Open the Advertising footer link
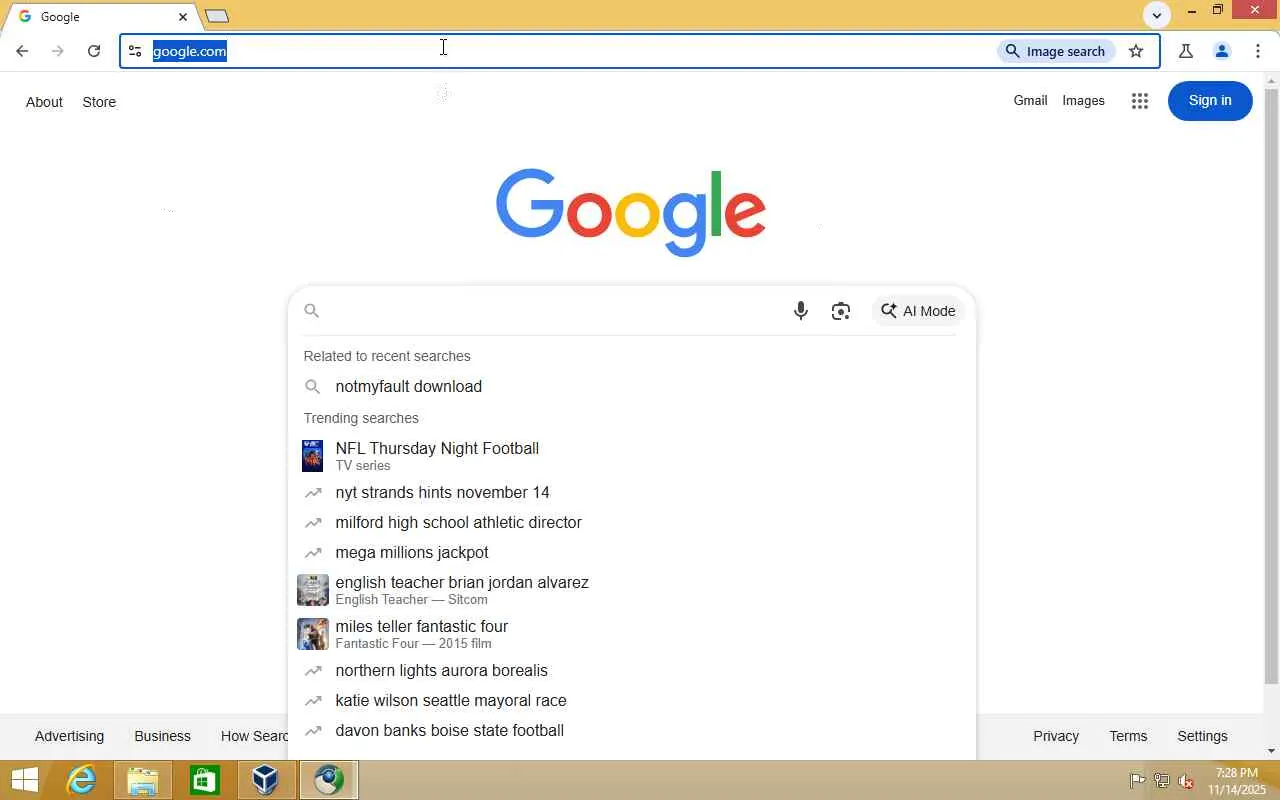The image size is (1280, 800). pos(69,736)
